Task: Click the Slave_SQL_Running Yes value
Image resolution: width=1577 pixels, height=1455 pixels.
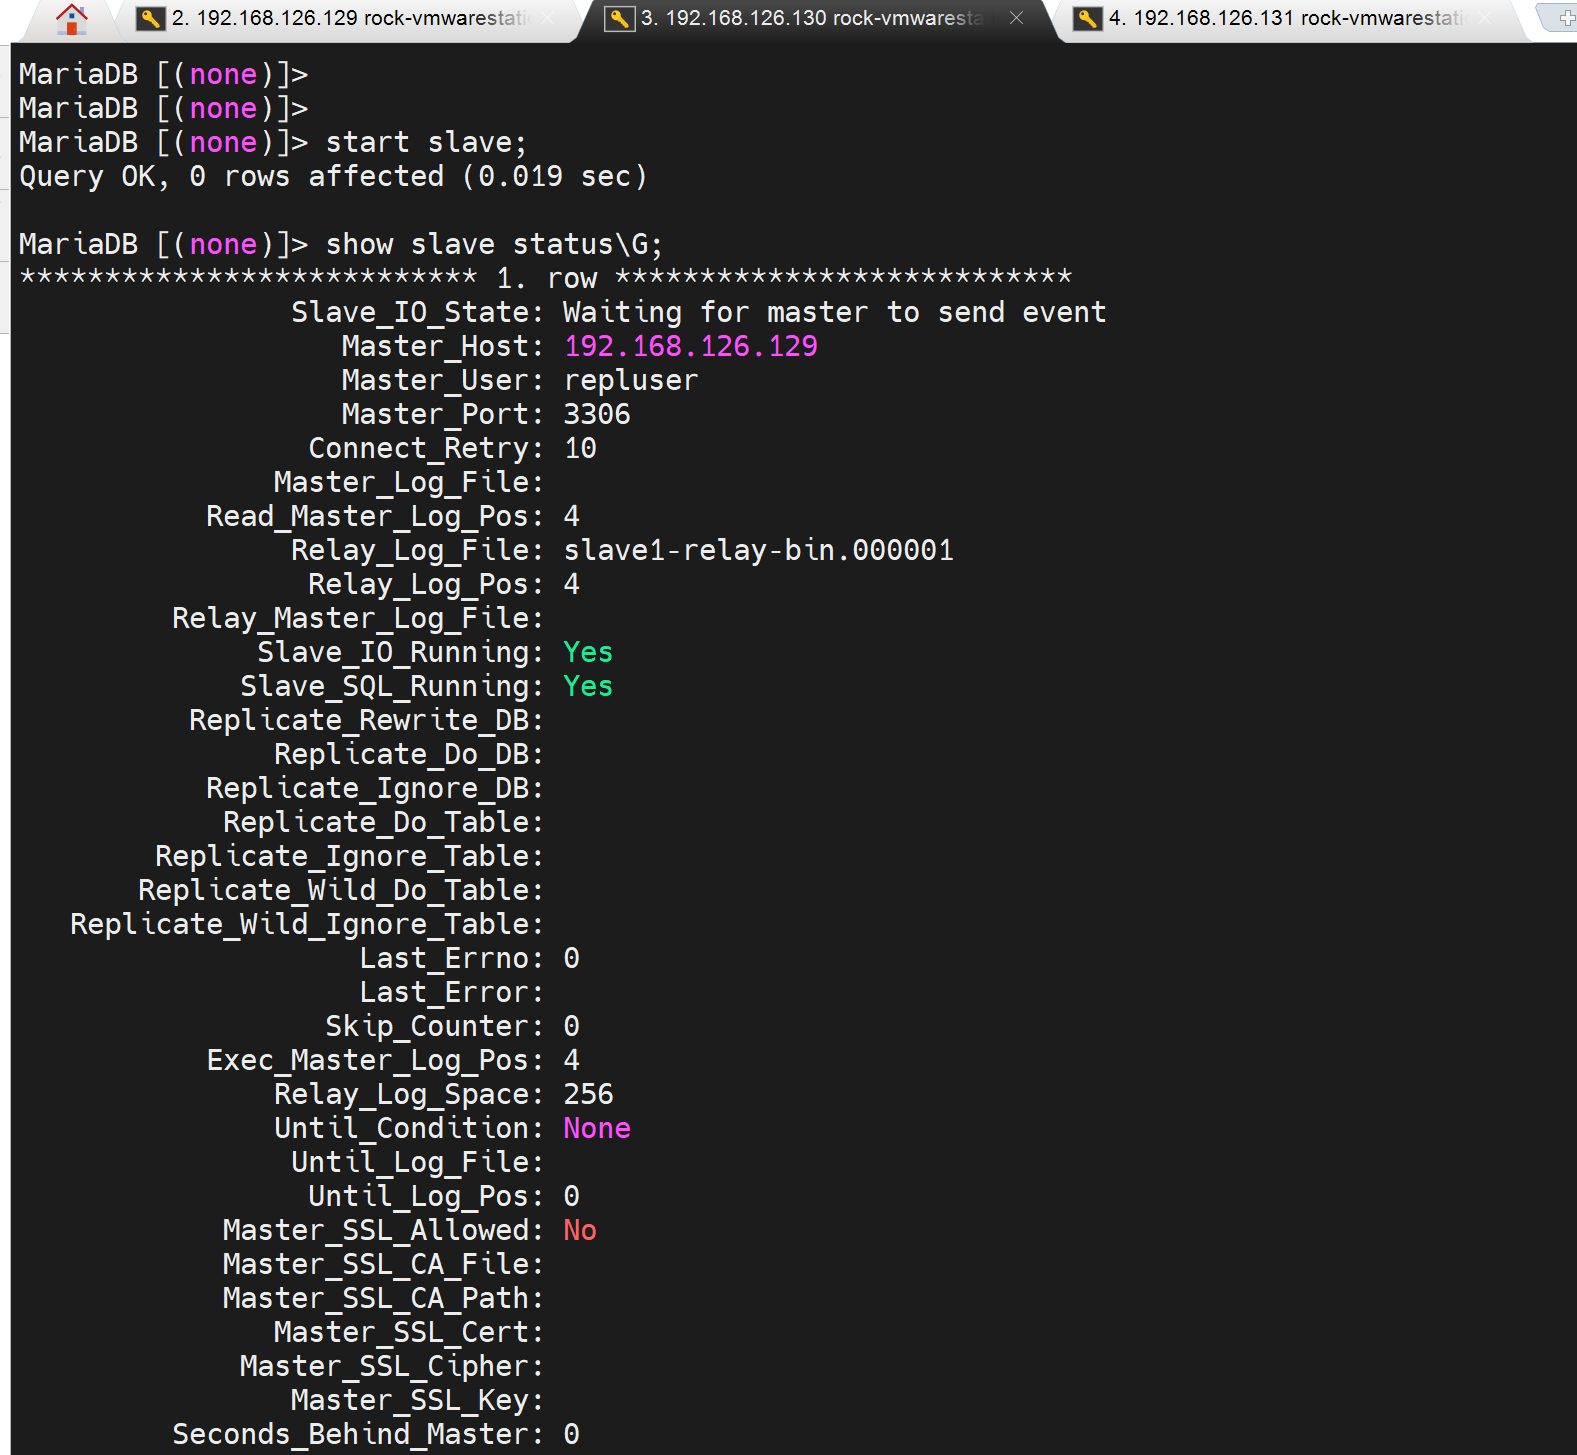Action: [x=588, y=686]
